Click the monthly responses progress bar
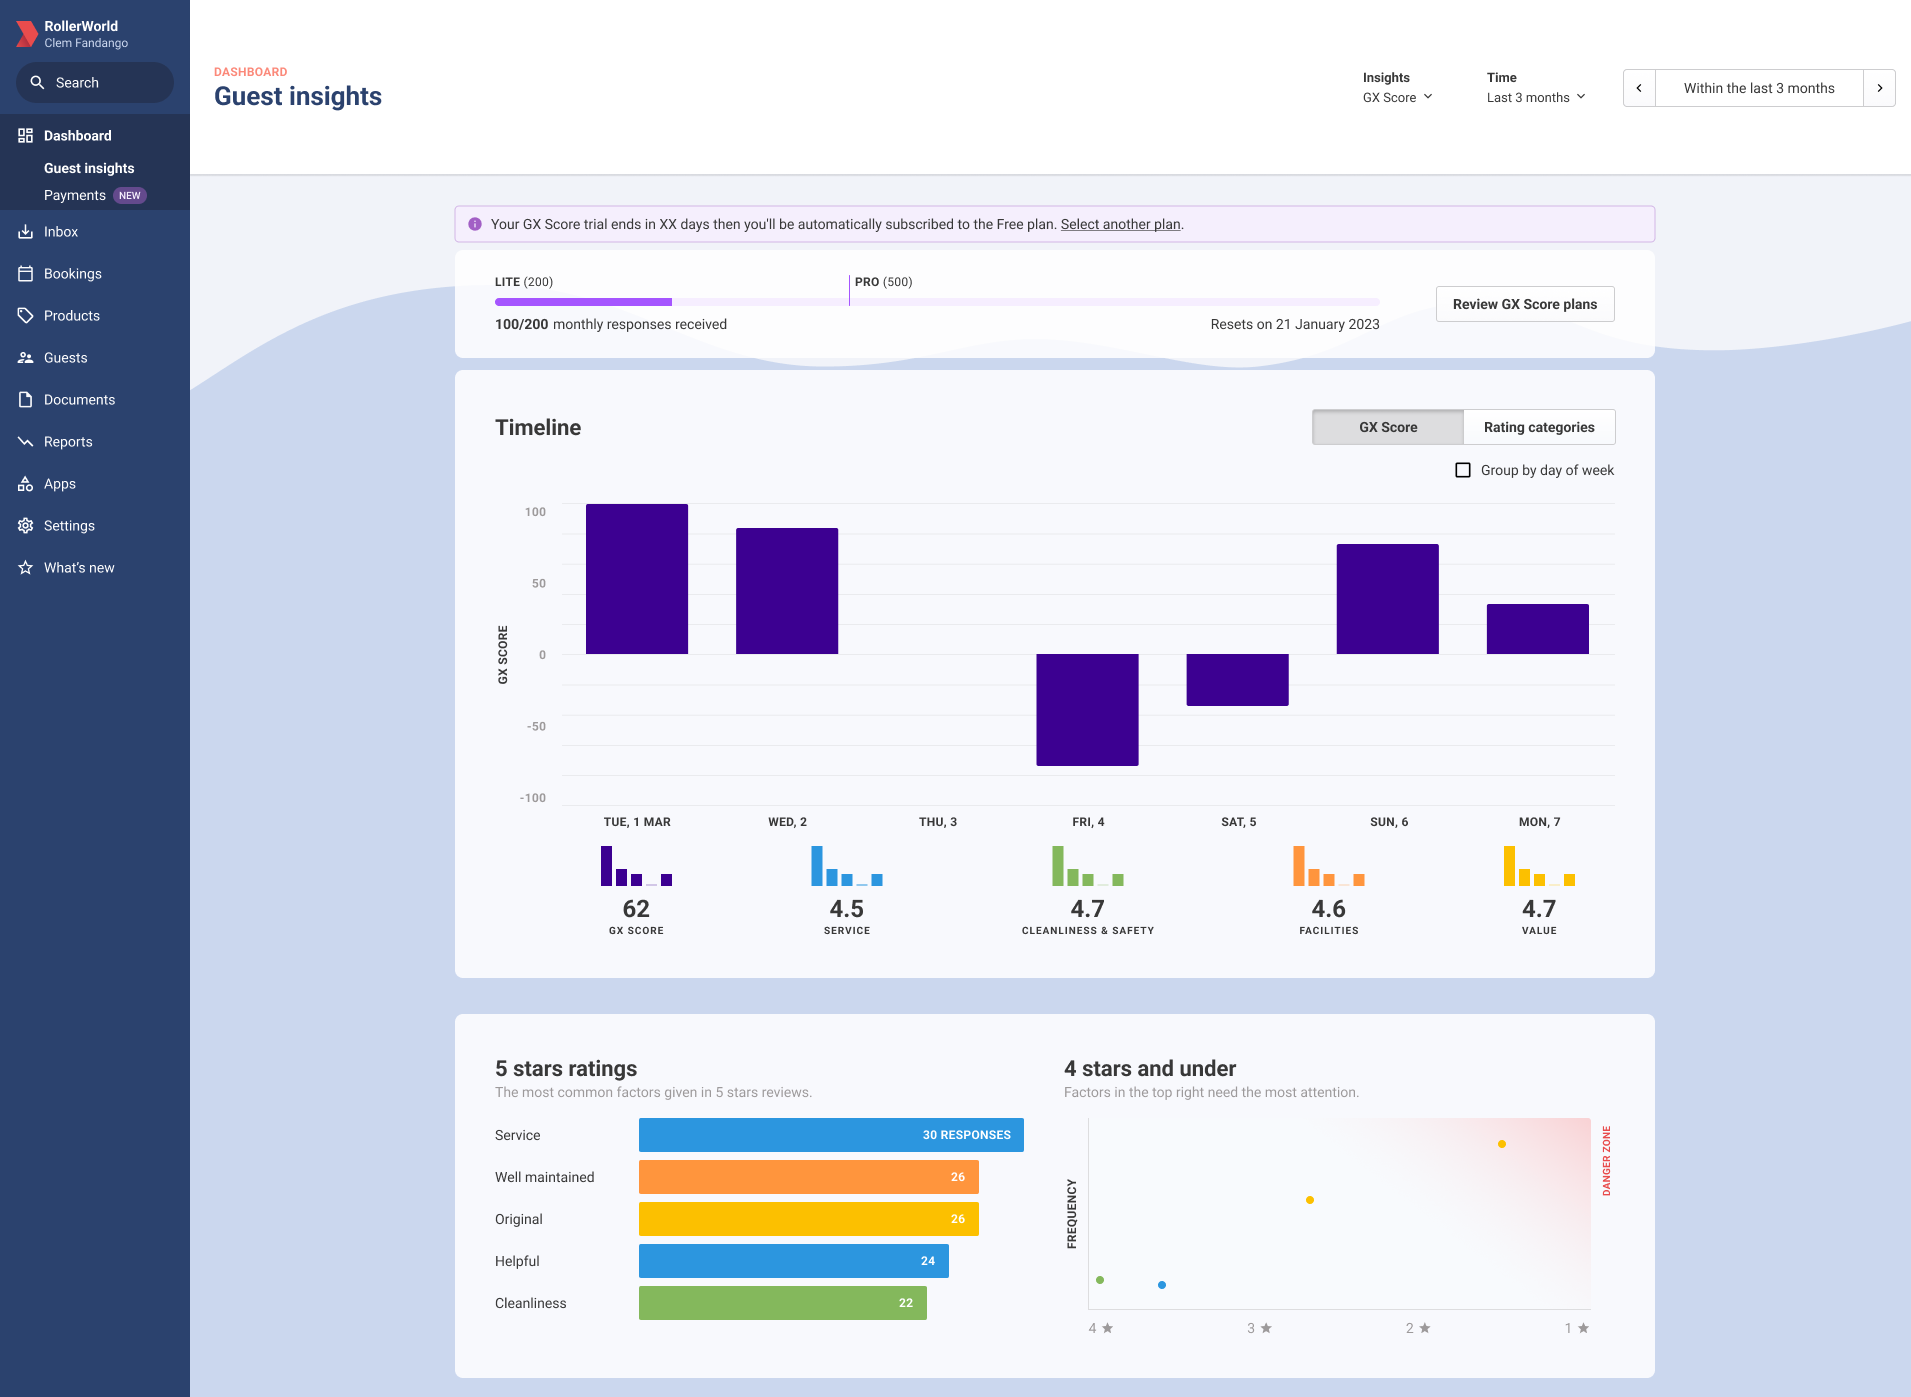Screen dimensions: 1911x1397 click(936, 302)
